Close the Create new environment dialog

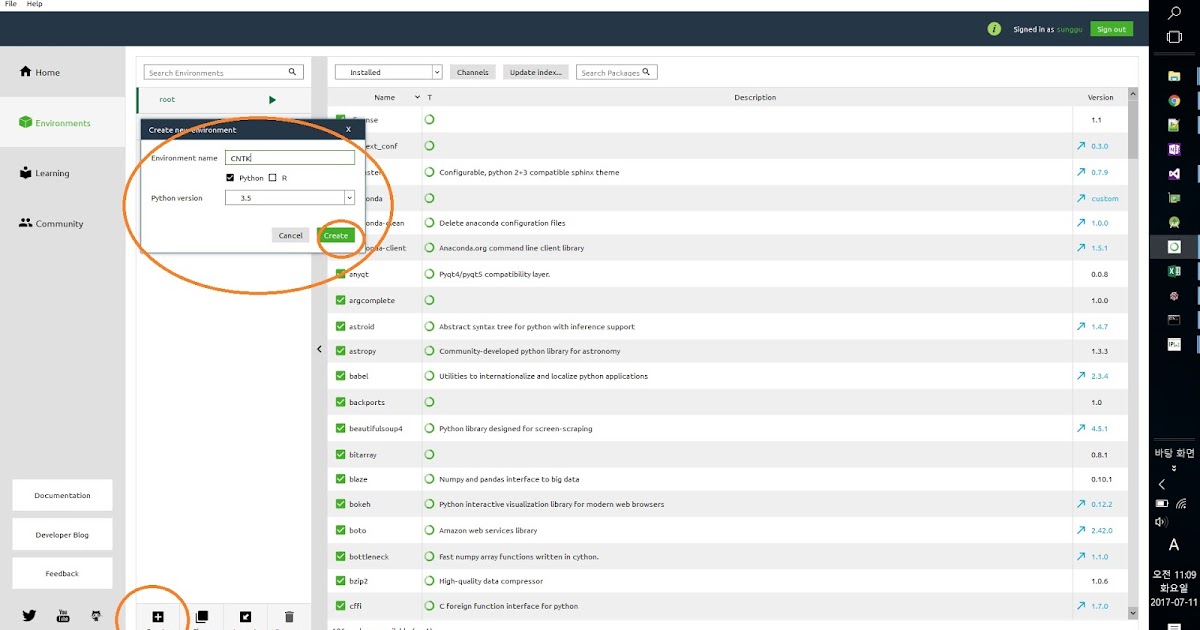pos(348,129)
